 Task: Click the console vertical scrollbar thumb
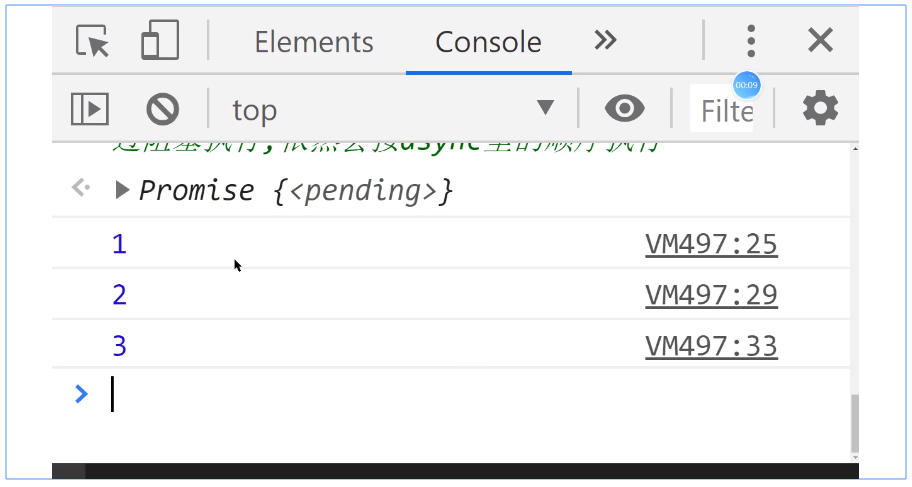pos(854,423)
